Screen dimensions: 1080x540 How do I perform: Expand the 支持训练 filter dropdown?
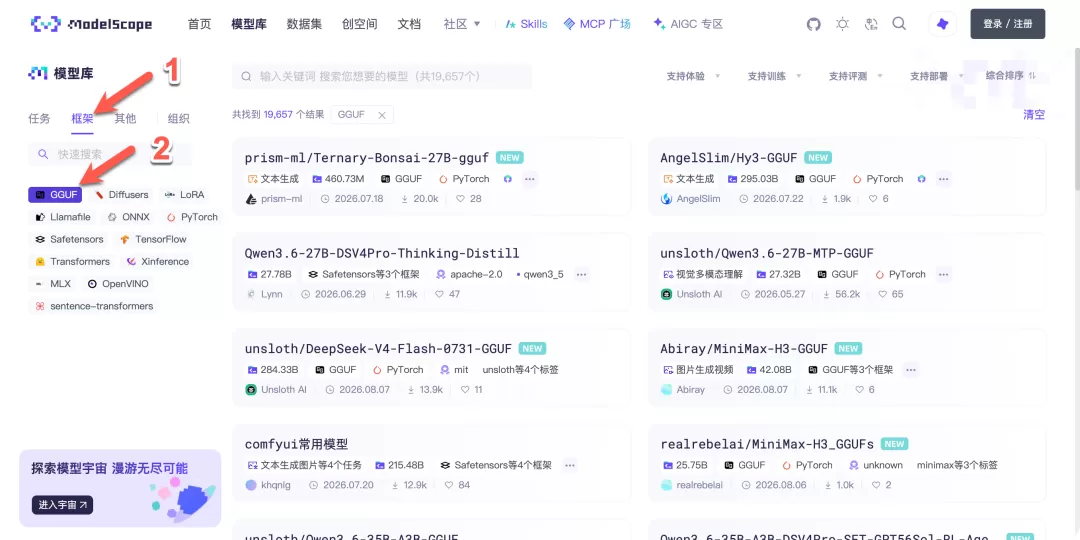(x=775, y=76)
